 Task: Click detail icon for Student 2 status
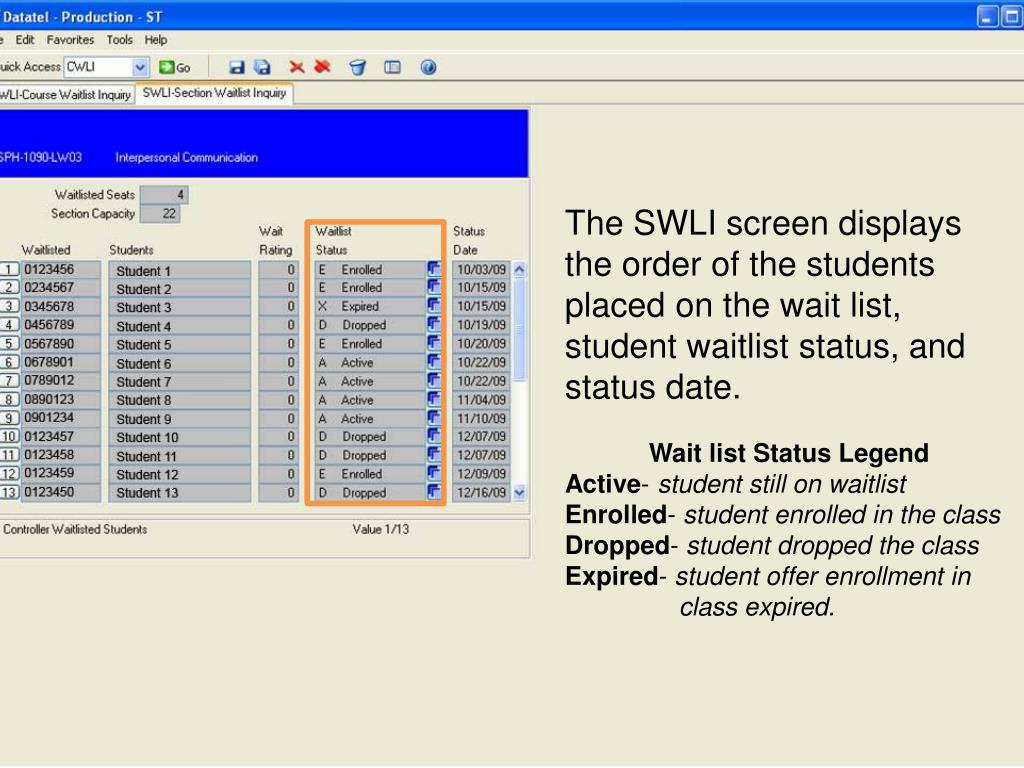[434, 287]
